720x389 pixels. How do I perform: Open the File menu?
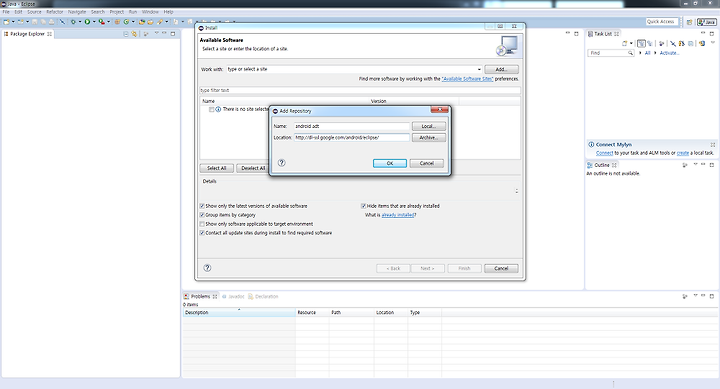(6, 12)
